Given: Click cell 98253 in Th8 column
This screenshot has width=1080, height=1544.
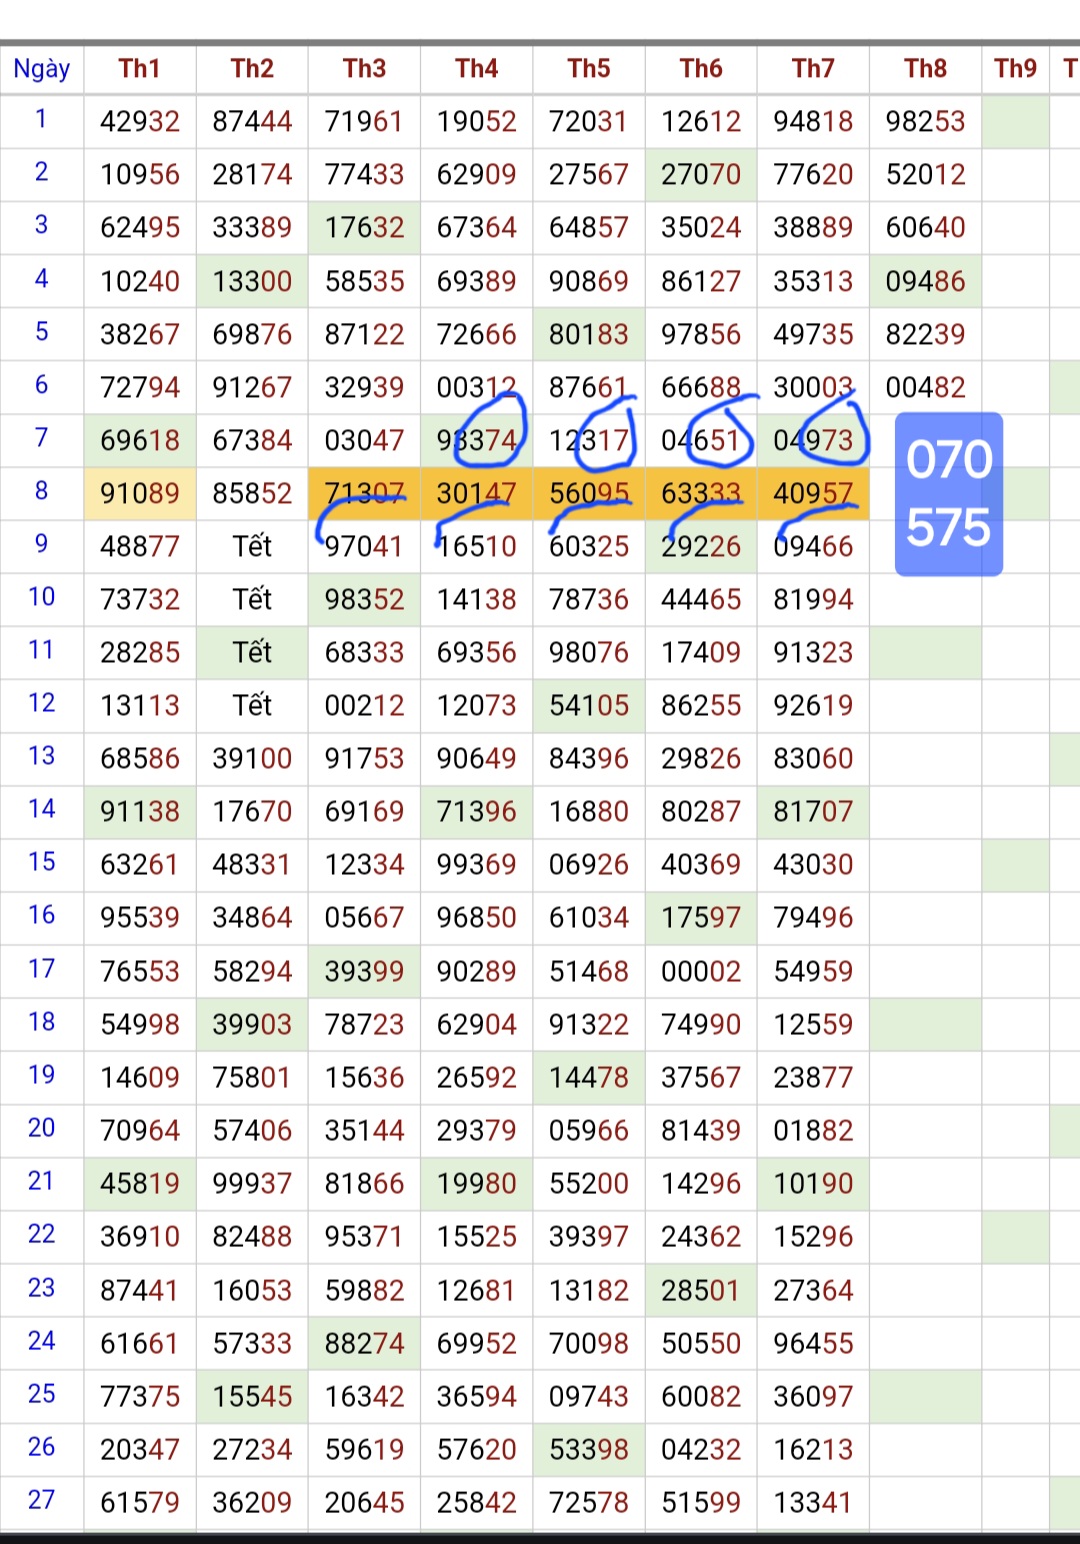Looking at the screenshot, I should click(925, 121).
